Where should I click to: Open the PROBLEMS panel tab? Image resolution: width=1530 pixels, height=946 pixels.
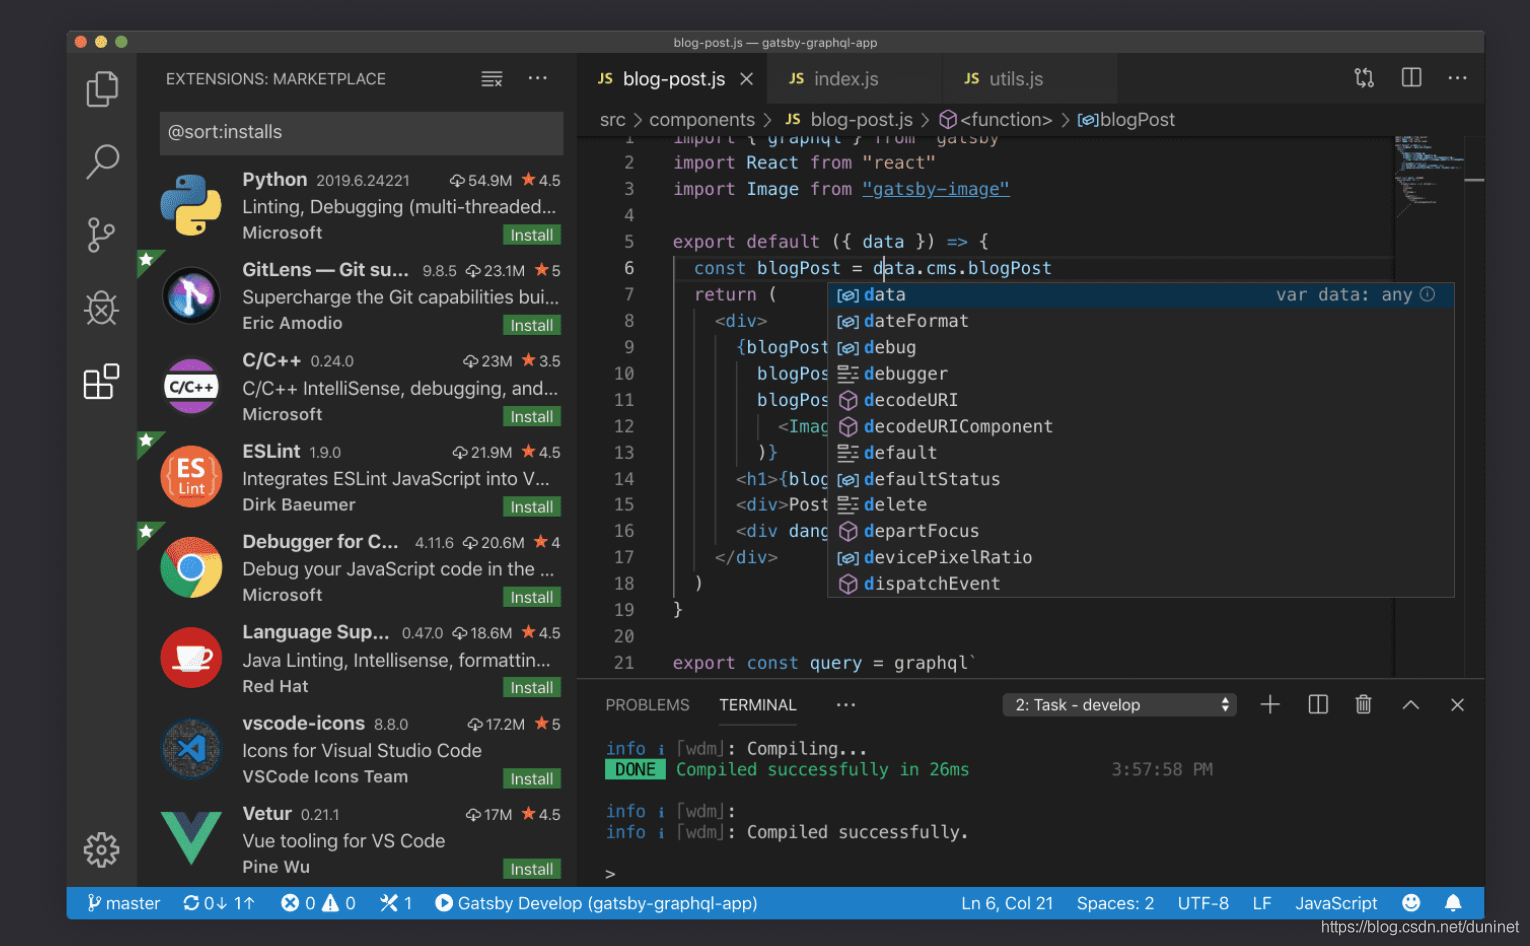[x=647, y=705]
